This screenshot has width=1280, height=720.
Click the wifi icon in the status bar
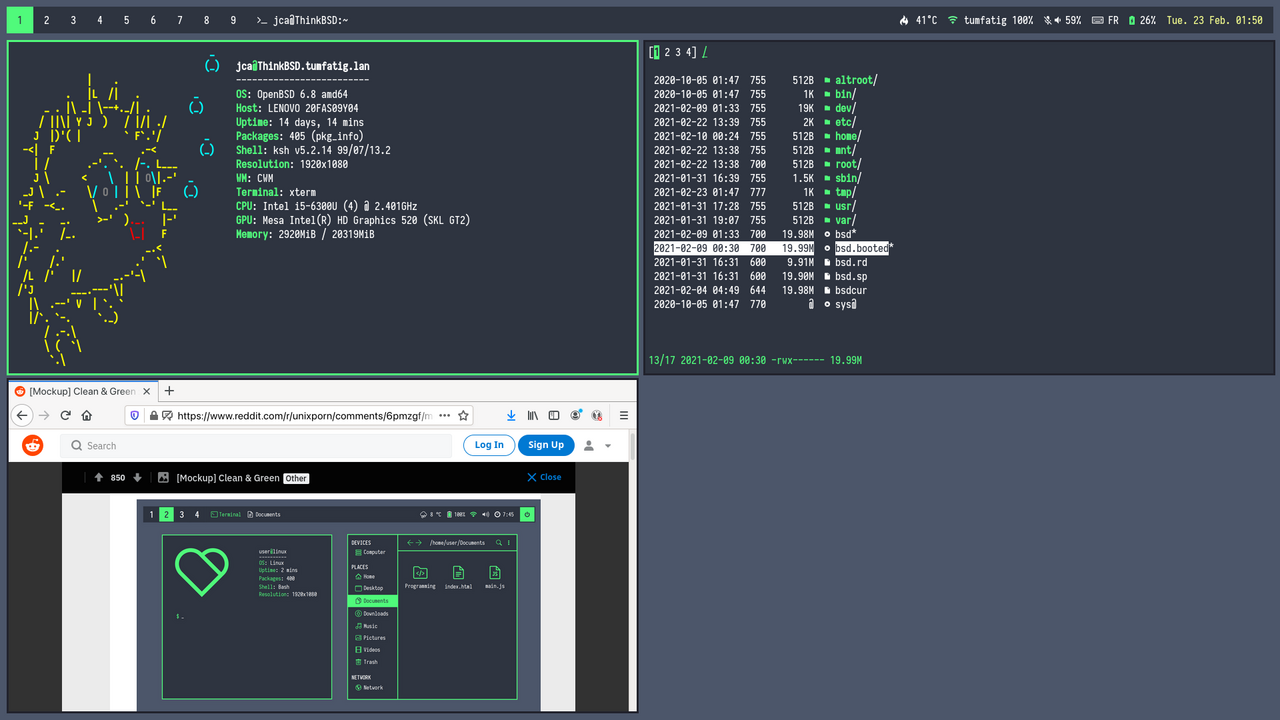coord(953,20)
